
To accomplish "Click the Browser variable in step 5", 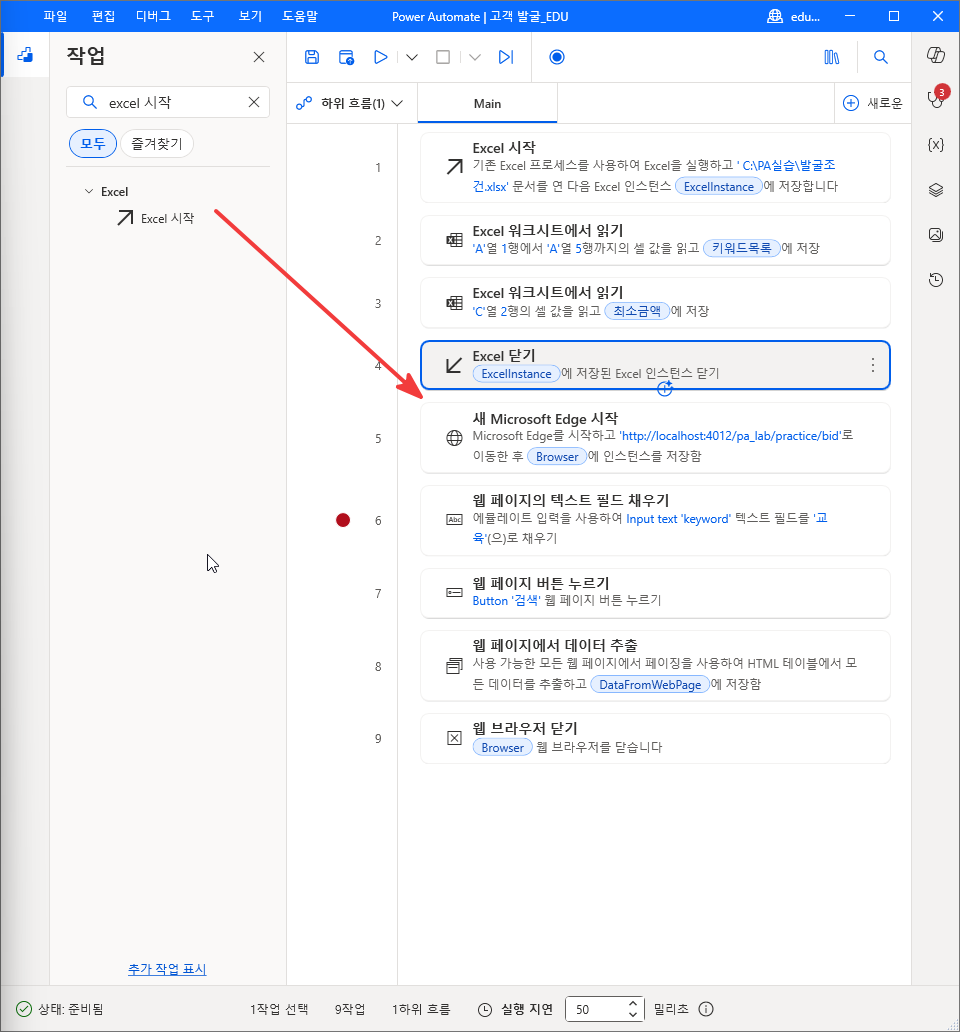I will click(x=557, y=457).
